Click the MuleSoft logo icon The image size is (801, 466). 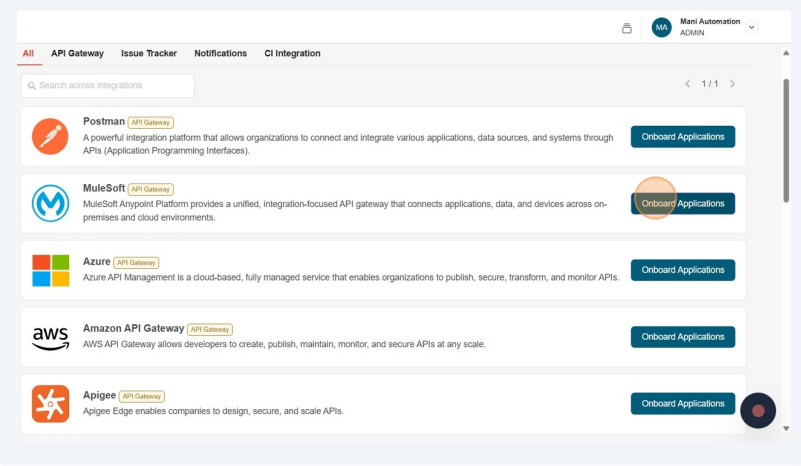click(x=50, y=203)
